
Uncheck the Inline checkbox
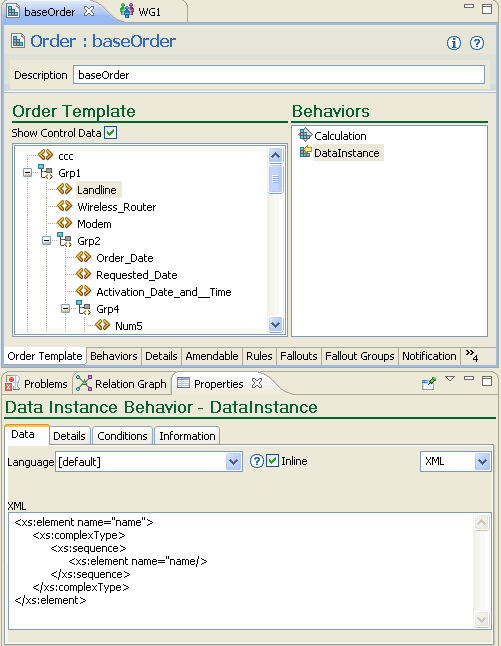(x=272, y=461)
